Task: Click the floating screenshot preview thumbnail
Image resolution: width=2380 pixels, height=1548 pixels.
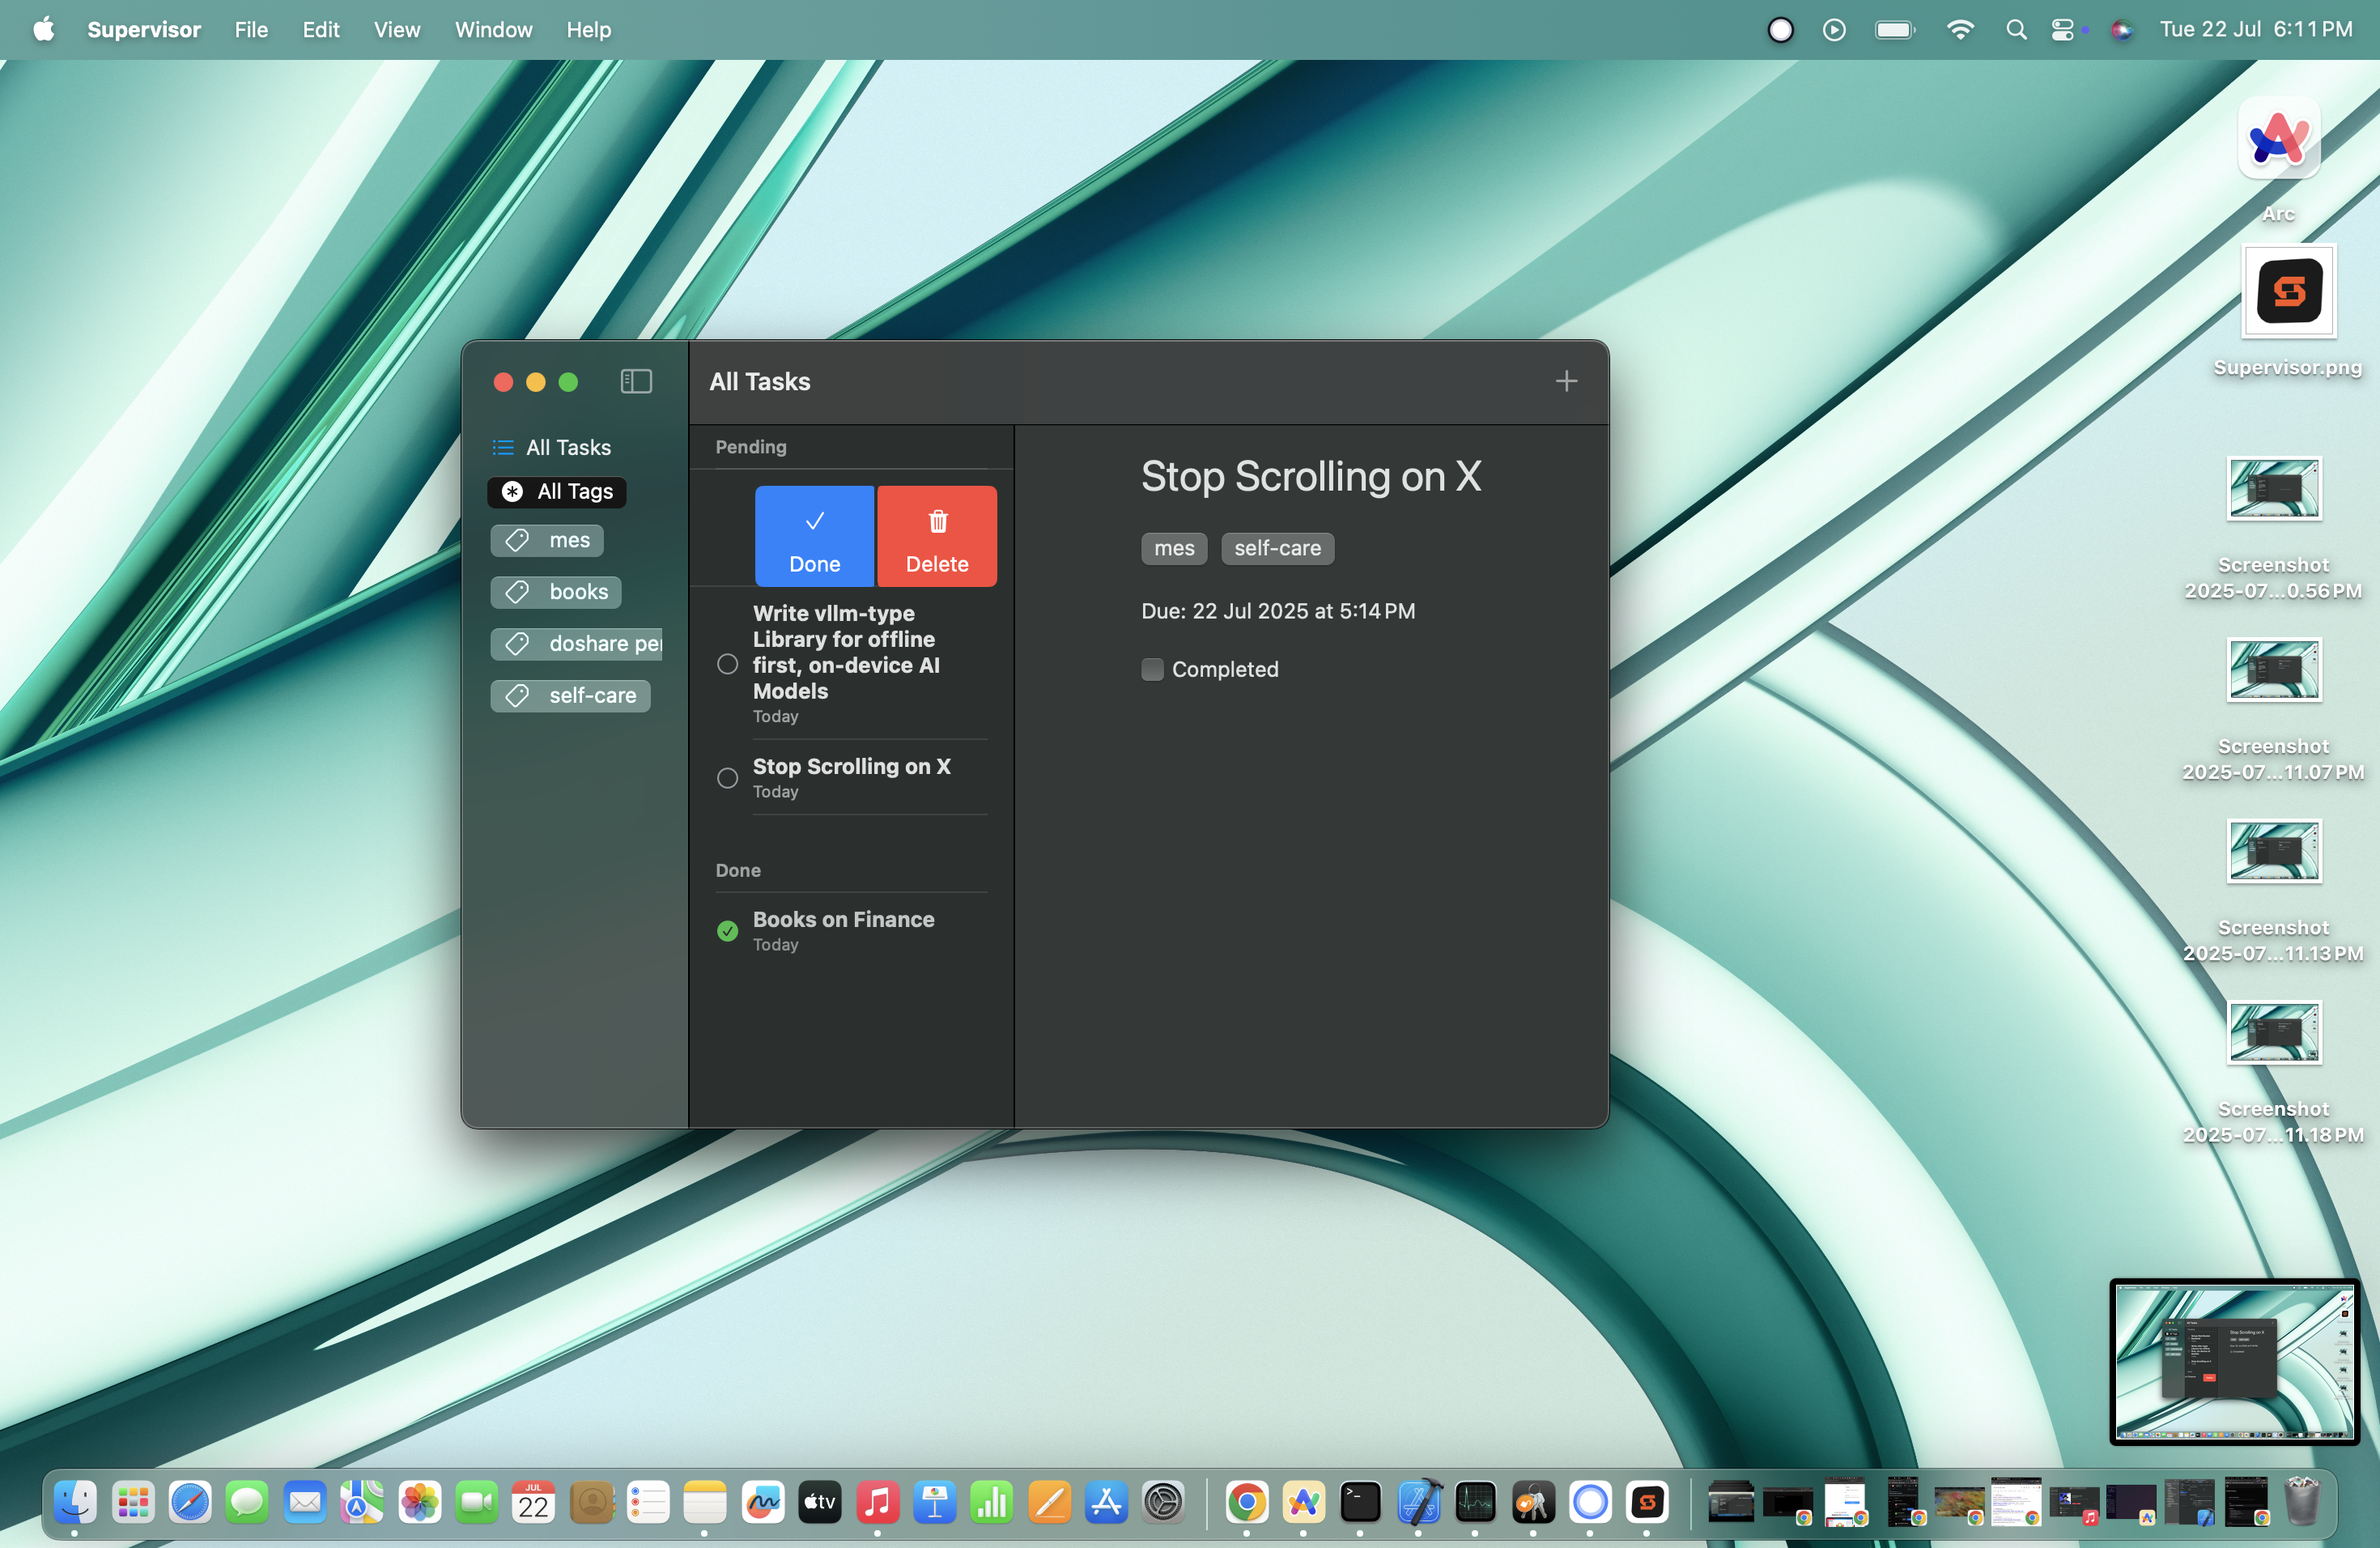Action: (2234, 1361)
